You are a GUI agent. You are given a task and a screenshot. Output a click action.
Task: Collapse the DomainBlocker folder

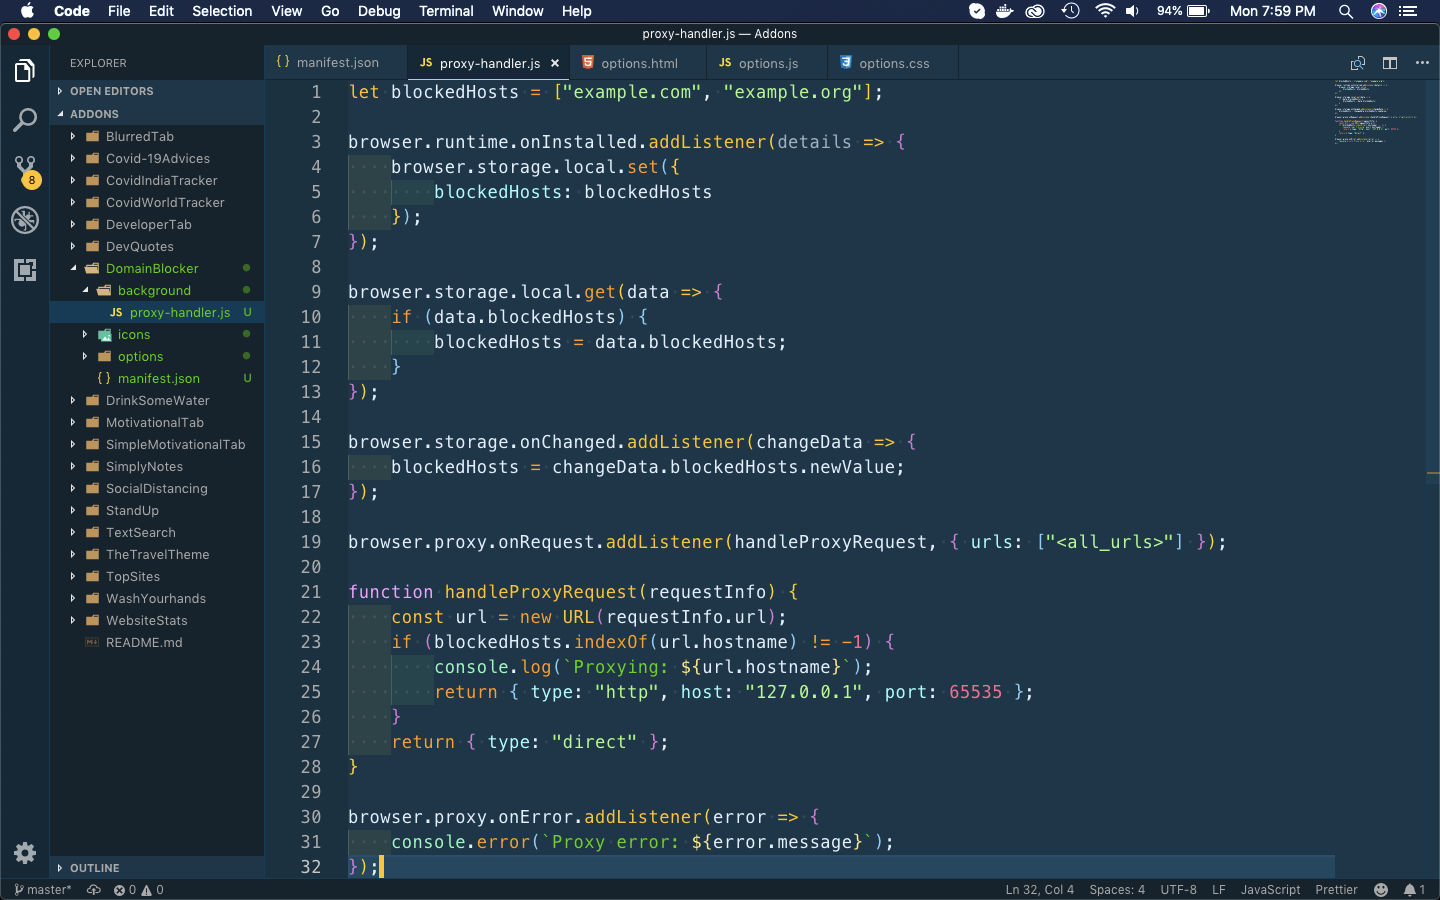click(157, 268)
